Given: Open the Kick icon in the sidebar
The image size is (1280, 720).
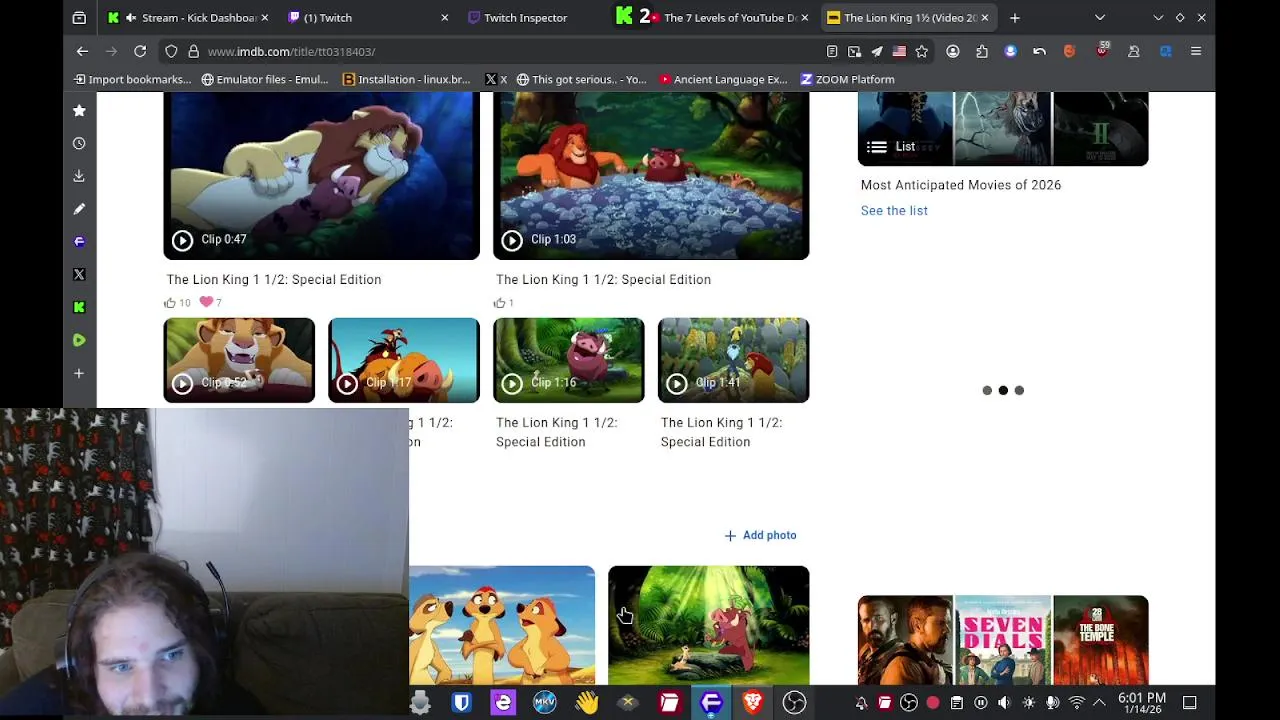Looking at the screenshot, I should click(x=79, y=307).
